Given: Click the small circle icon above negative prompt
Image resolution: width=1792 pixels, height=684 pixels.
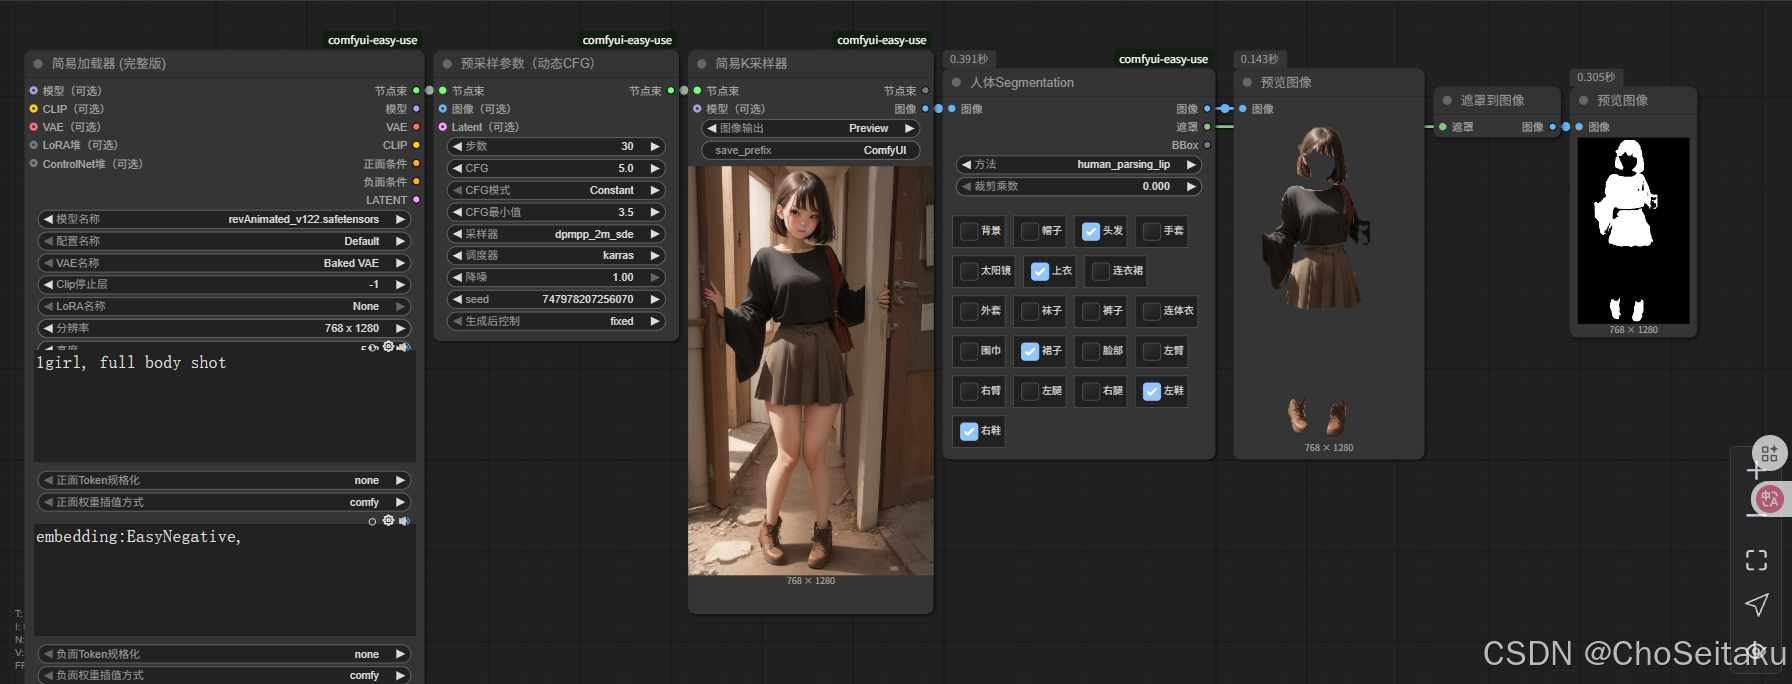Looking at the screenshot, I should (x=372, y=521).
